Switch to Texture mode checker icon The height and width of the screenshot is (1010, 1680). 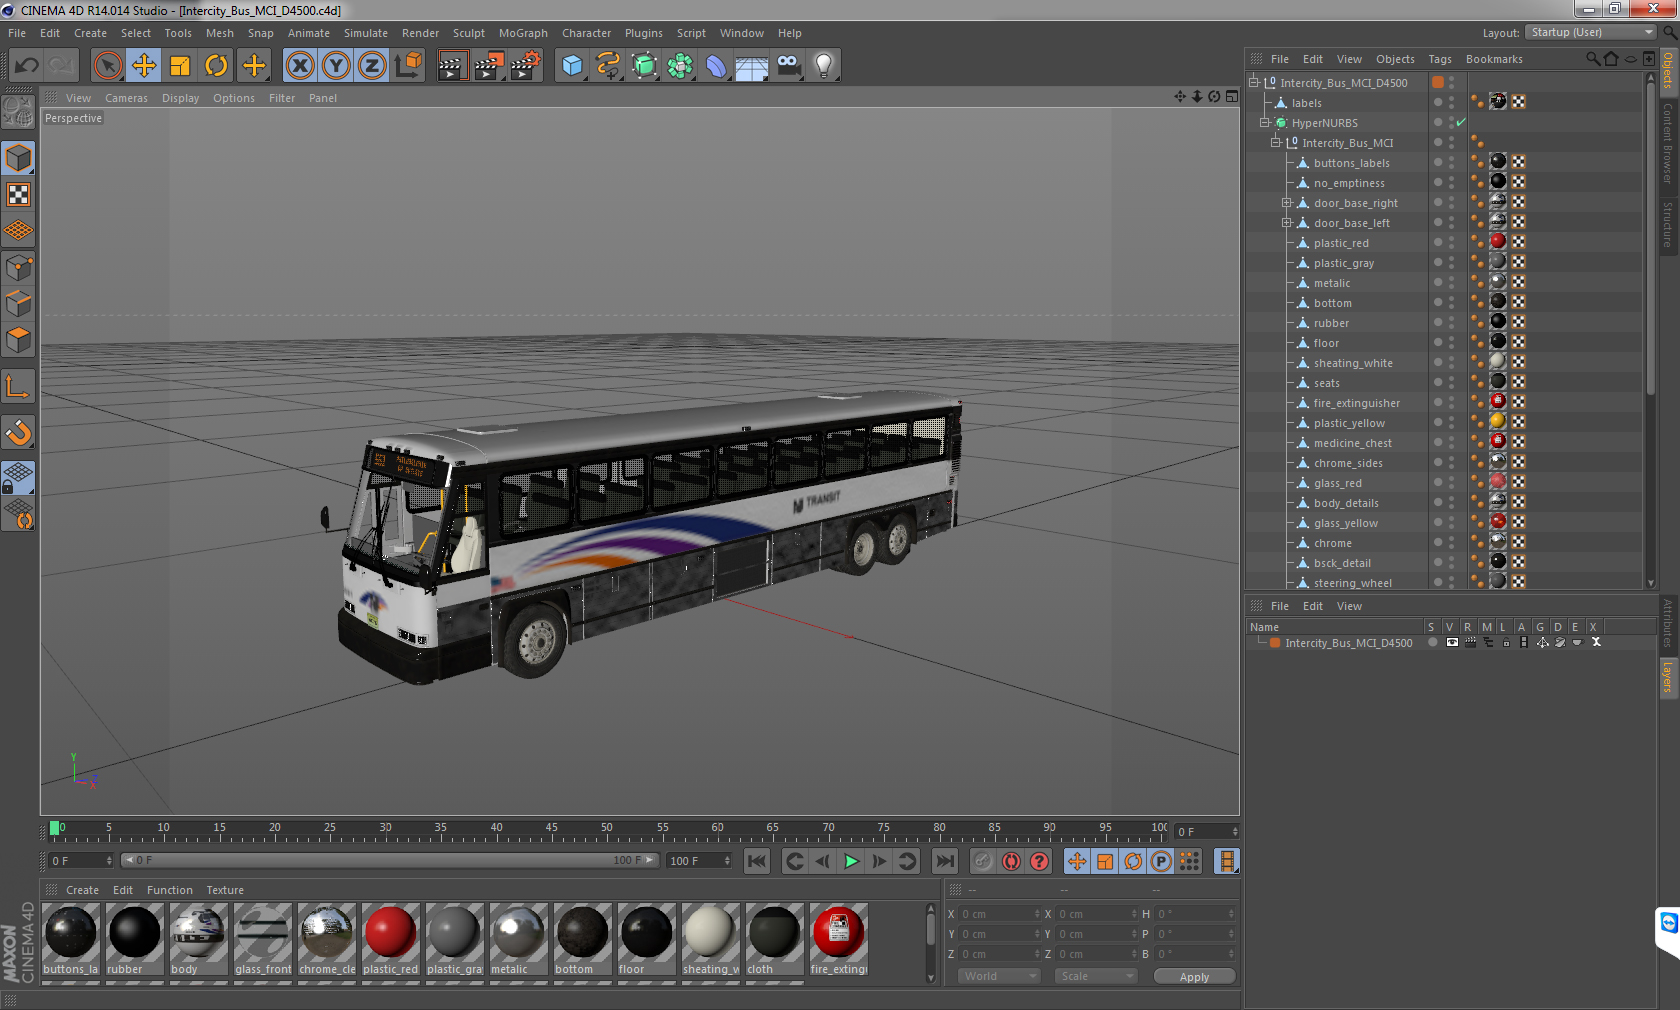(x=19, y=195)
